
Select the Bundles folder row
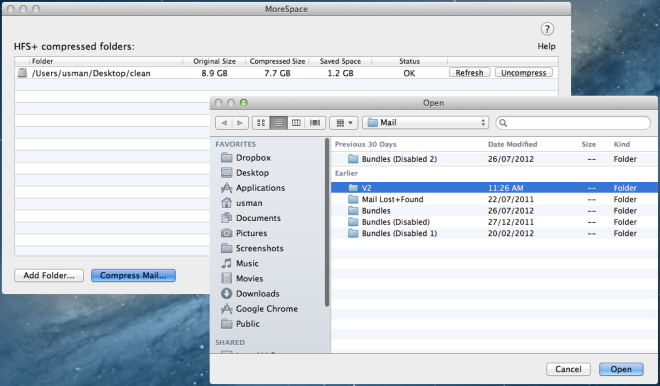coord(494,210)
